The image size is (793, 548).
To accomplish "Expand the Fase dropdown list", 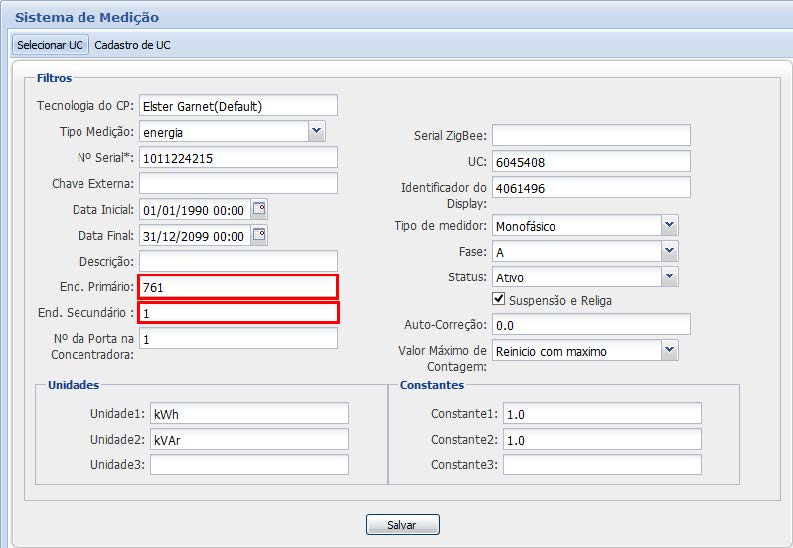I will (x=669, y=251).
